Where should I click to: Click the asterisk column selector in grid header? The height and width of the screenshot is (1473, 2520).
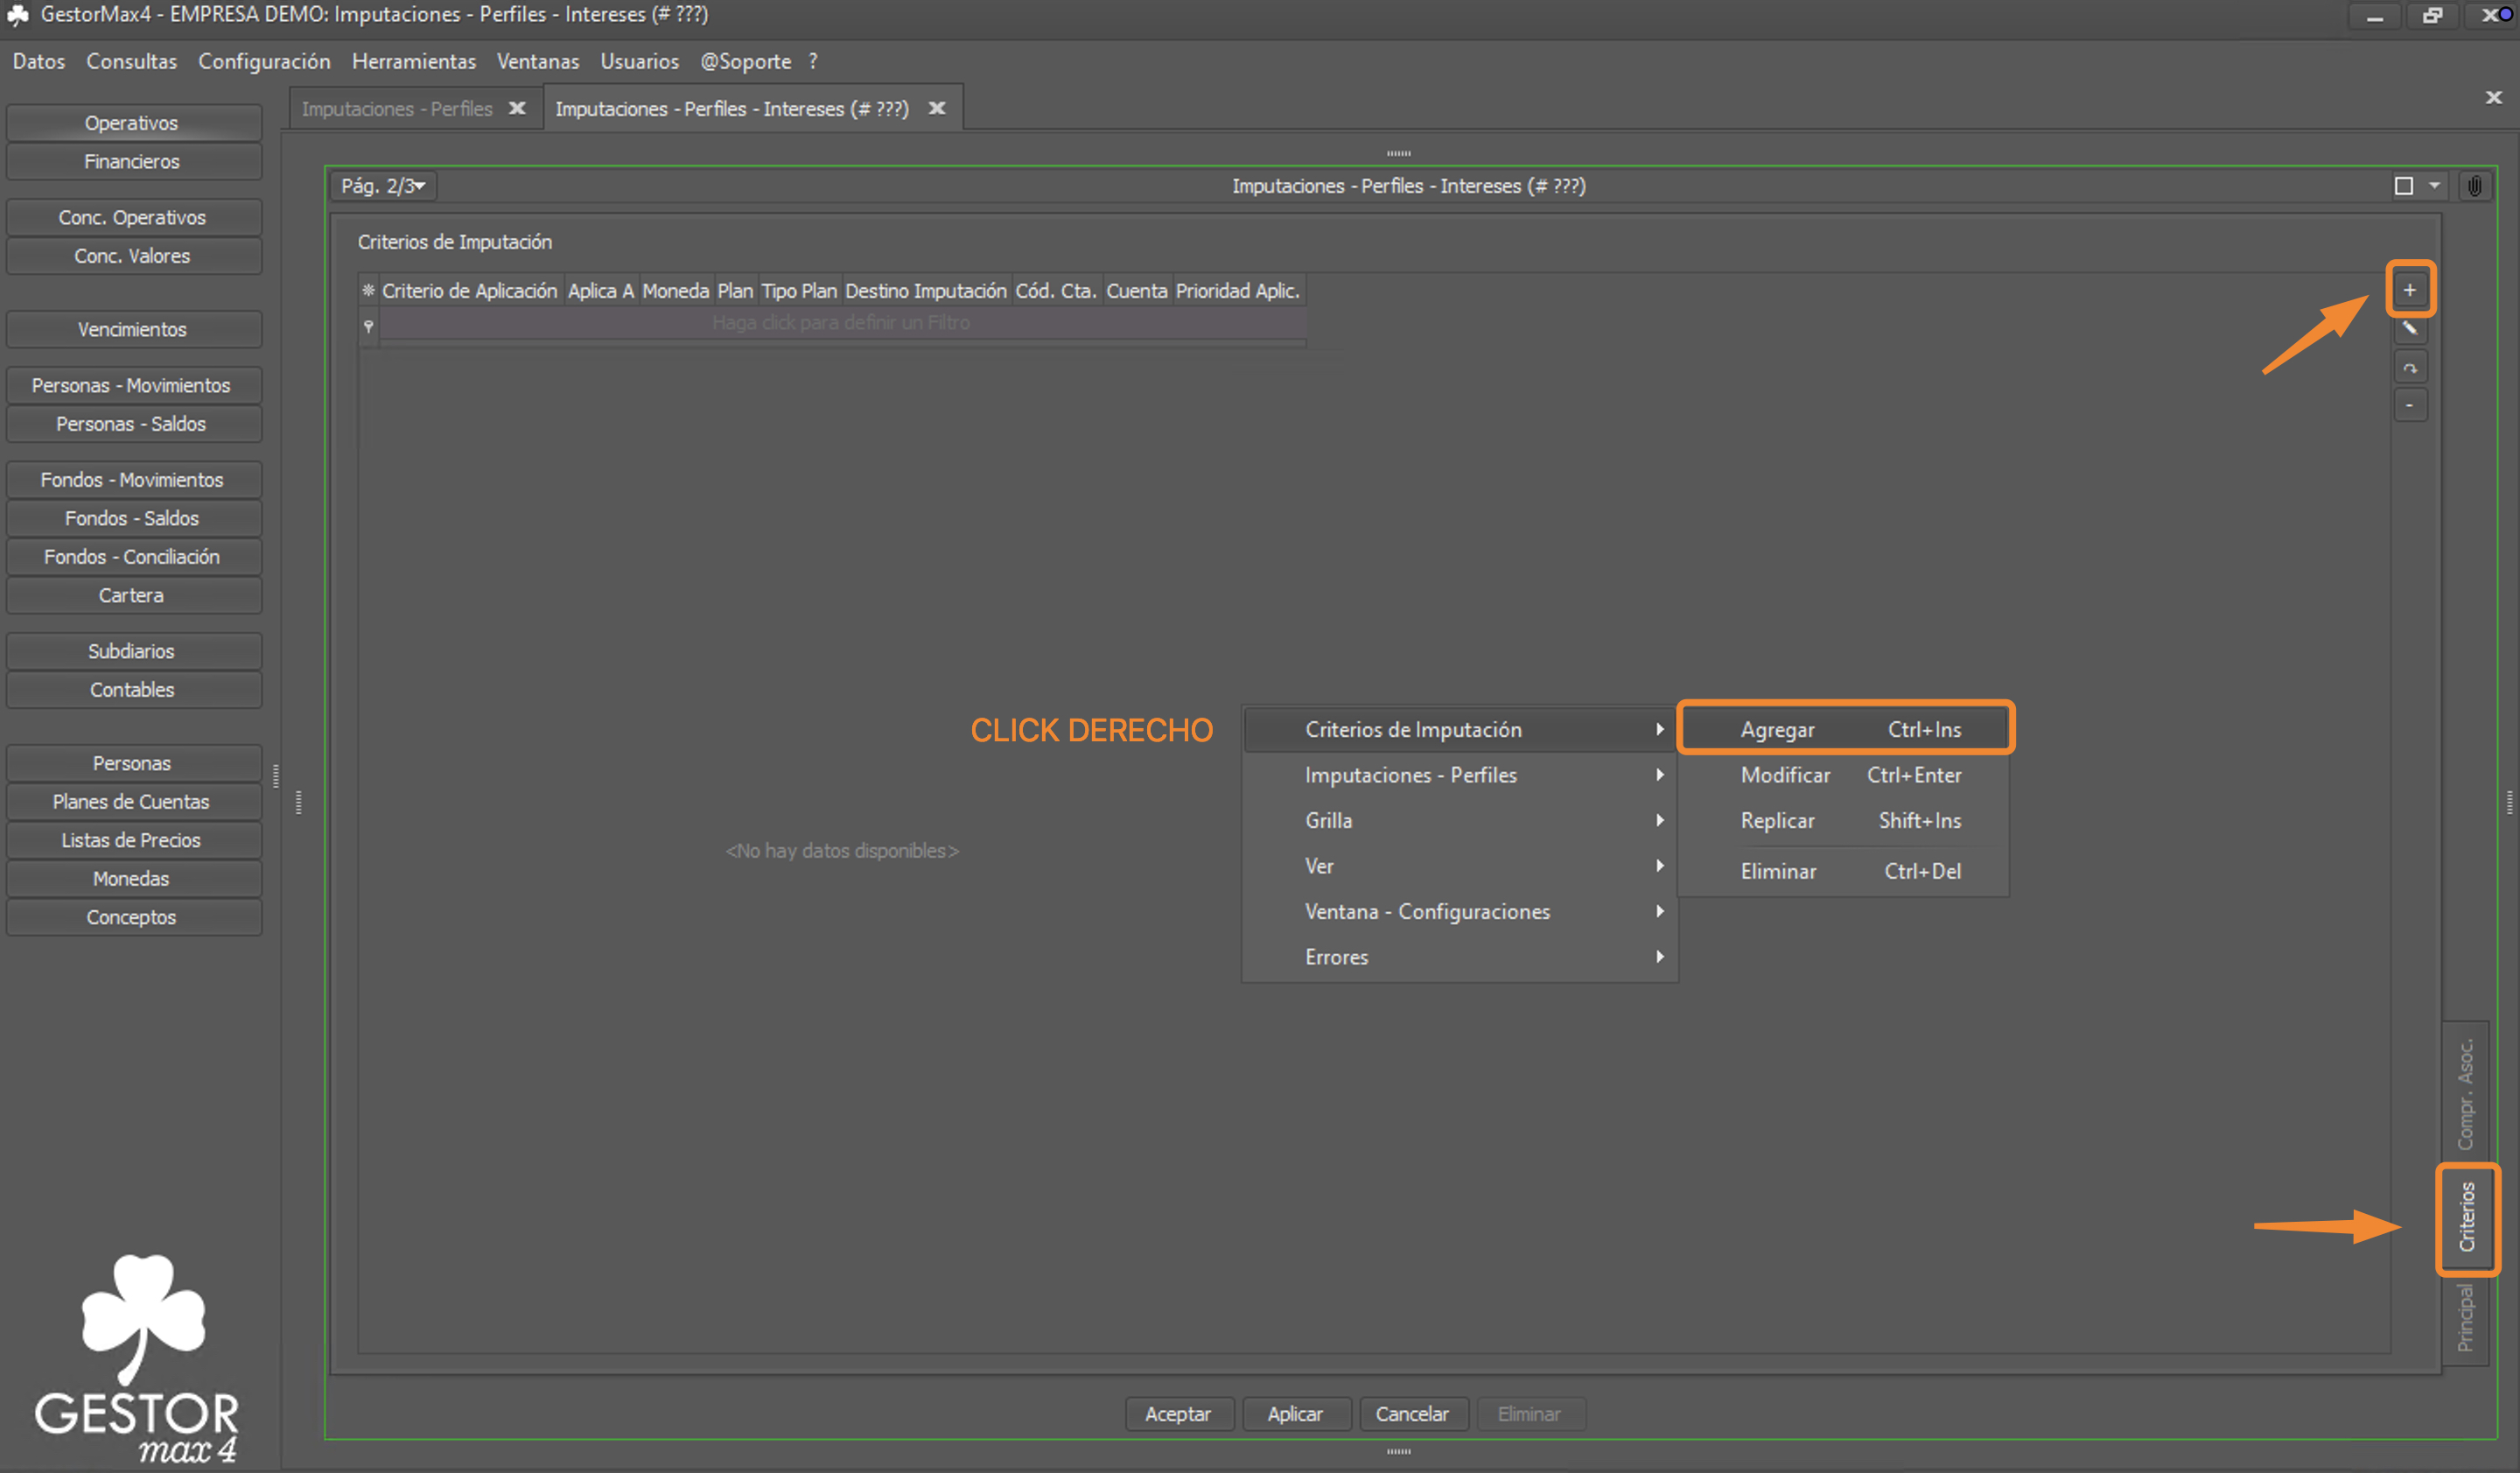pos(368,291)
